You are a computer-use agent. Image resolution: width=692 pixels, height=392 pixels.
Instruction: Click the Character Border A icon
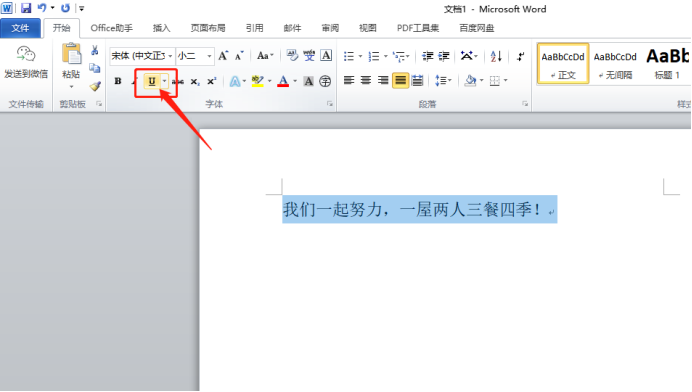(326, 56)
